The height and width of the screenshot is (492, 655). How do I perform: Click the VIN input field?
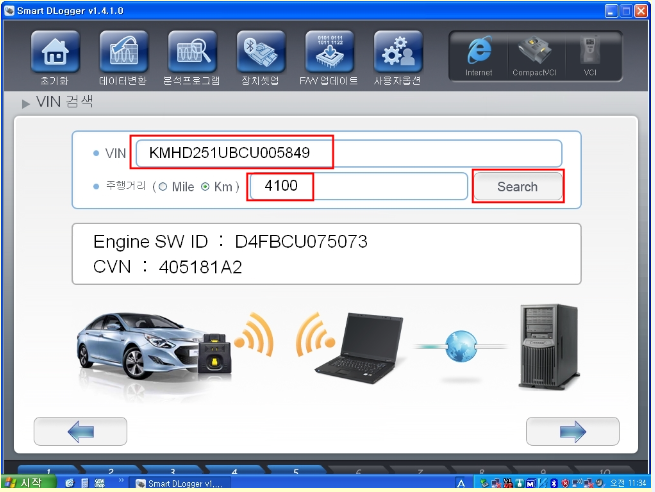pos(349,153)
